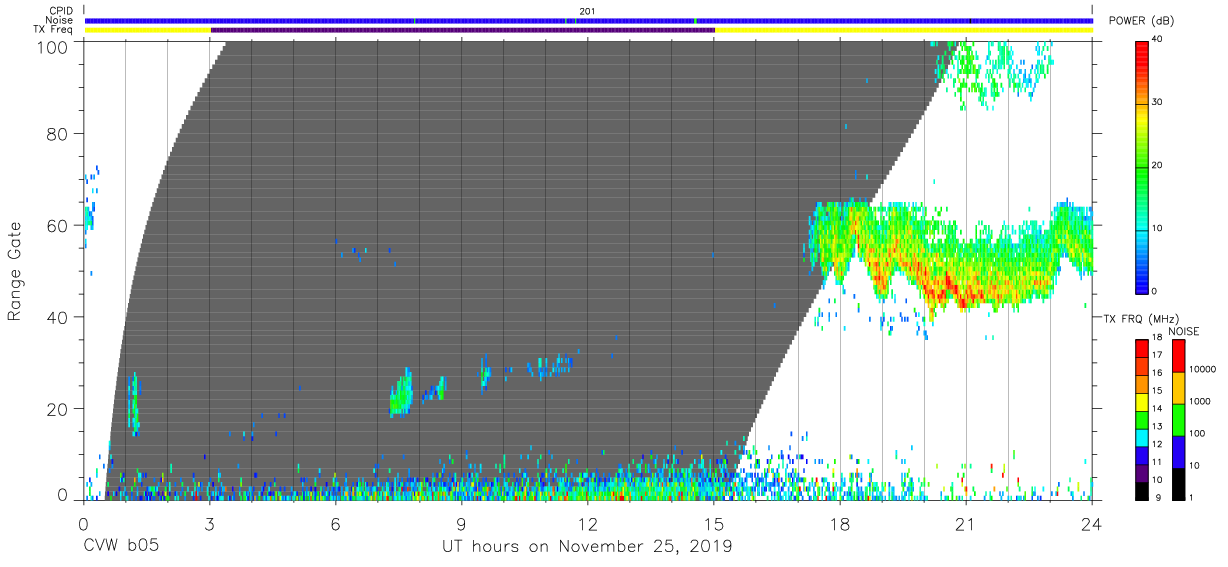Viewport: 1228px width, 567px height.
Task: Click the green 13–14 MHz swatch in TX FRQ legend
Action: [x=1142, y=419]
